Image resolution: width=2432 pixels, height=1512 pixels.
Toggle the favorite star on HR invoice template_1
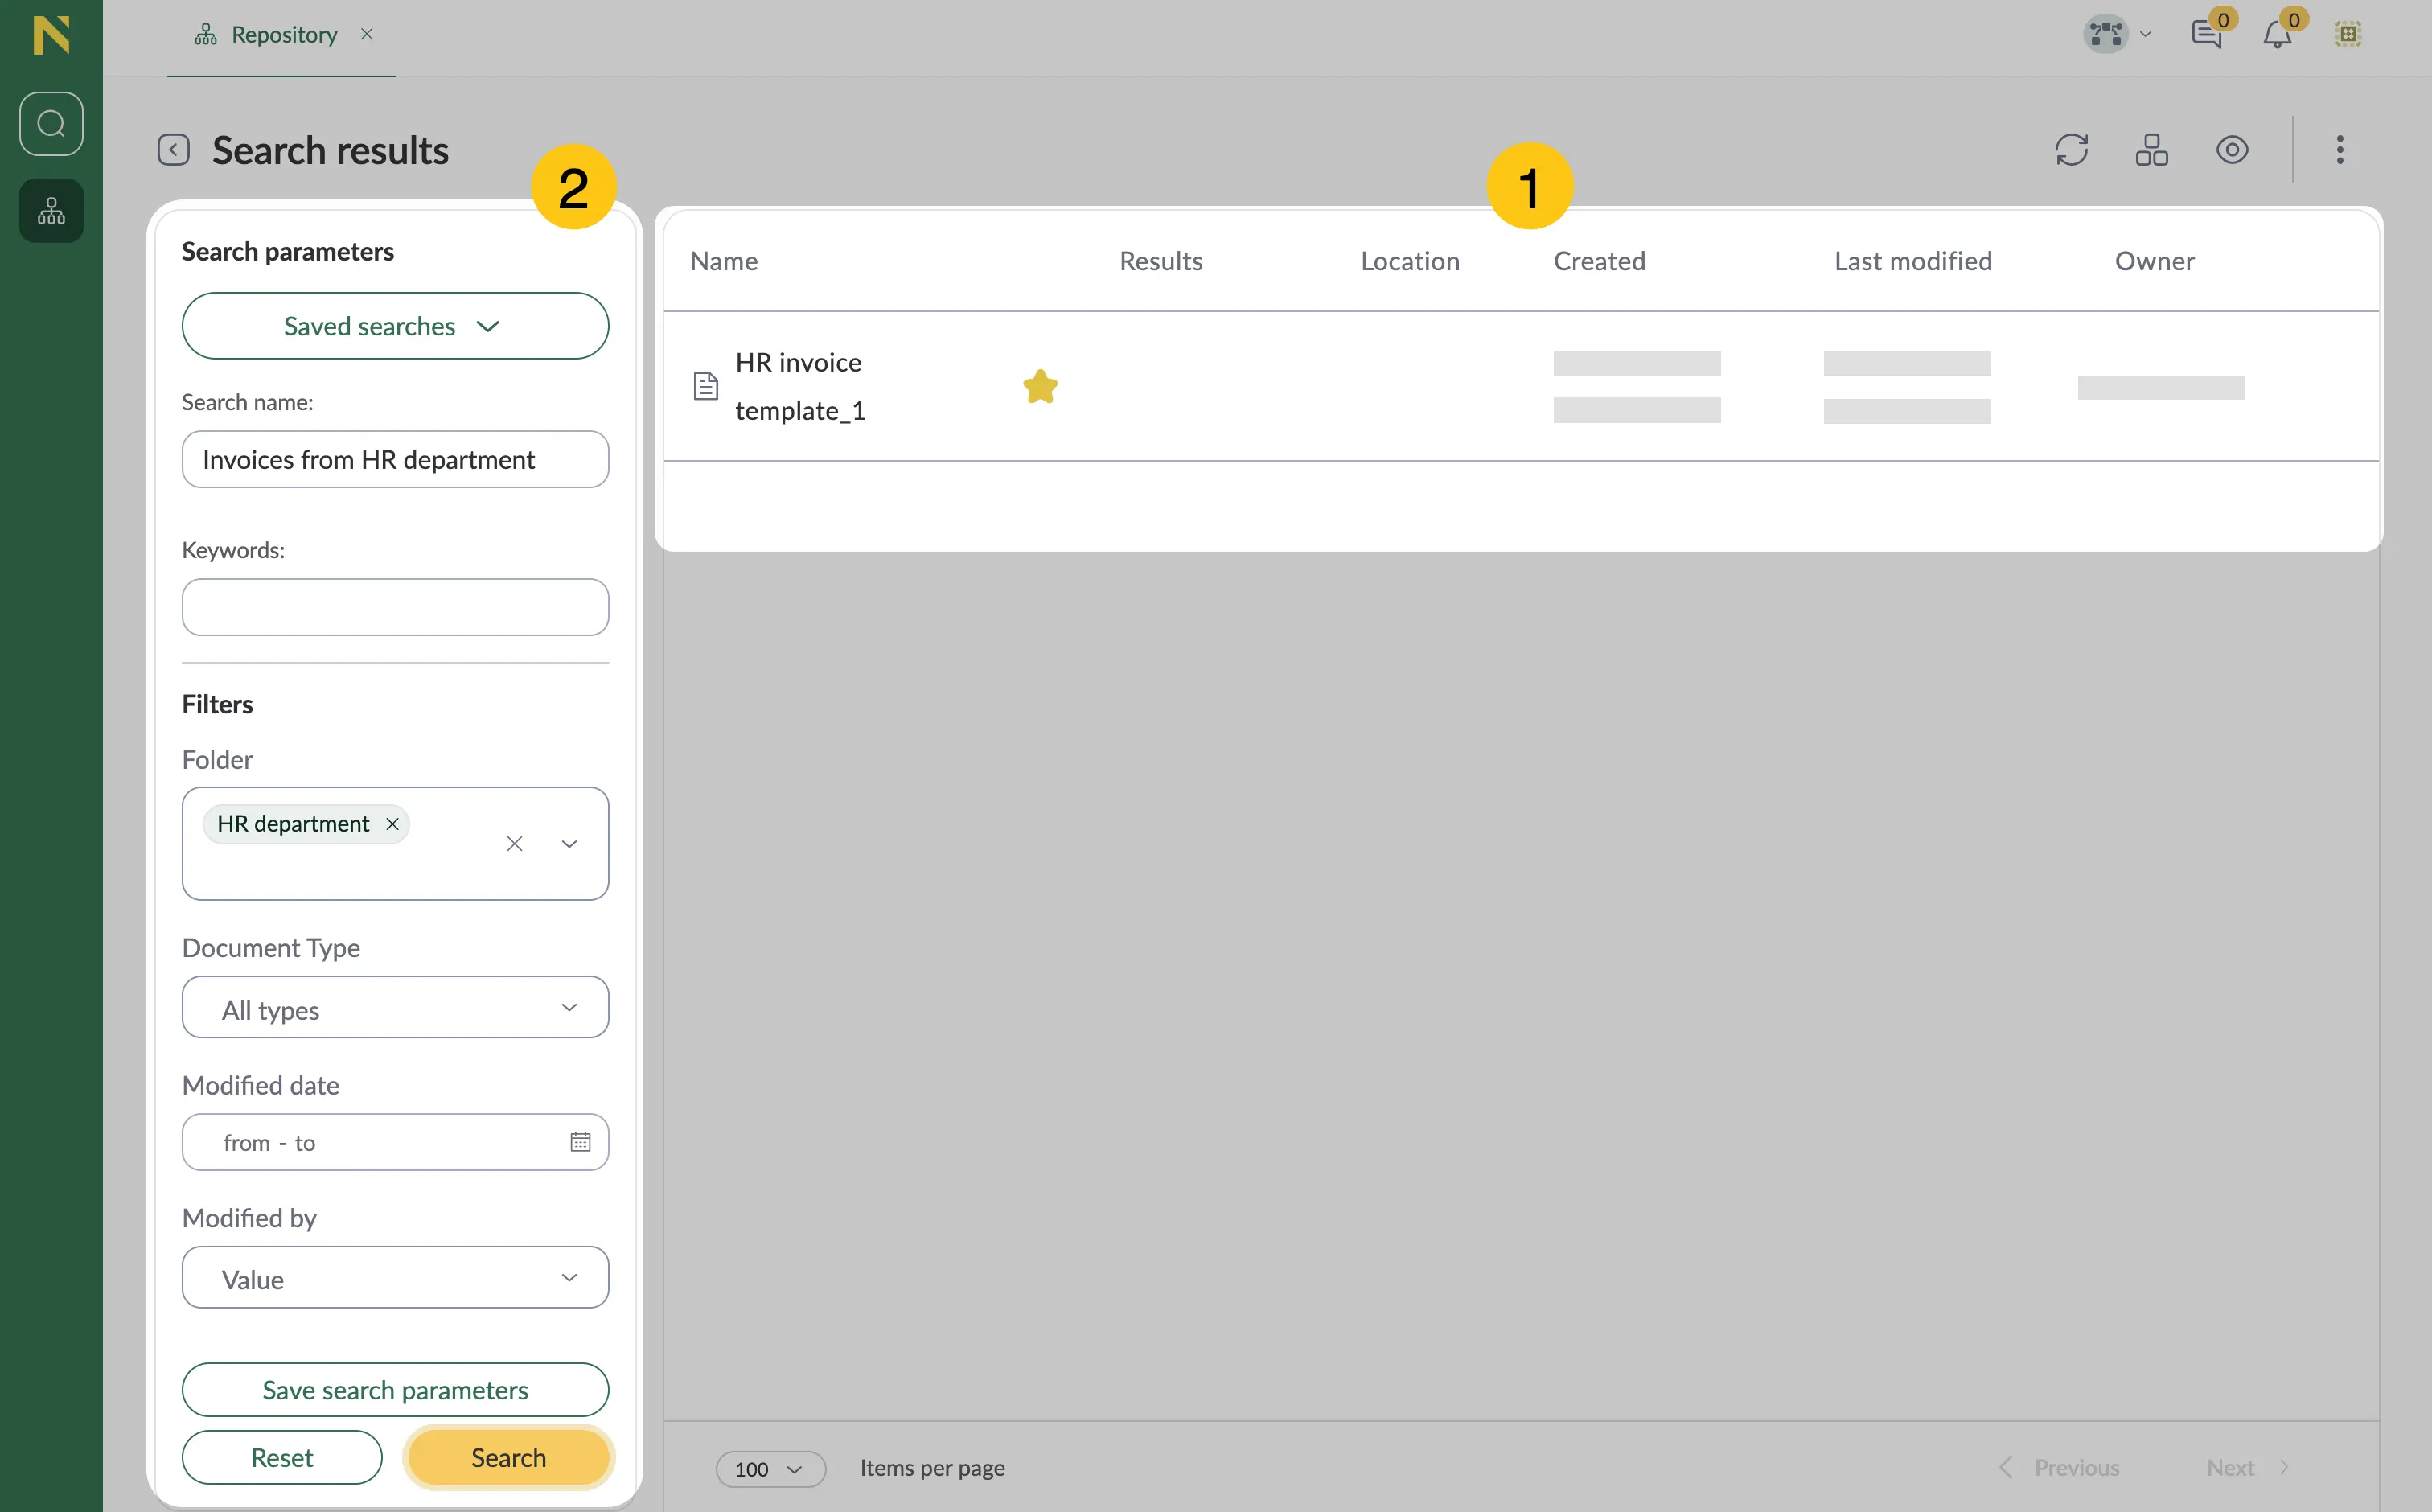[1040, 386]
